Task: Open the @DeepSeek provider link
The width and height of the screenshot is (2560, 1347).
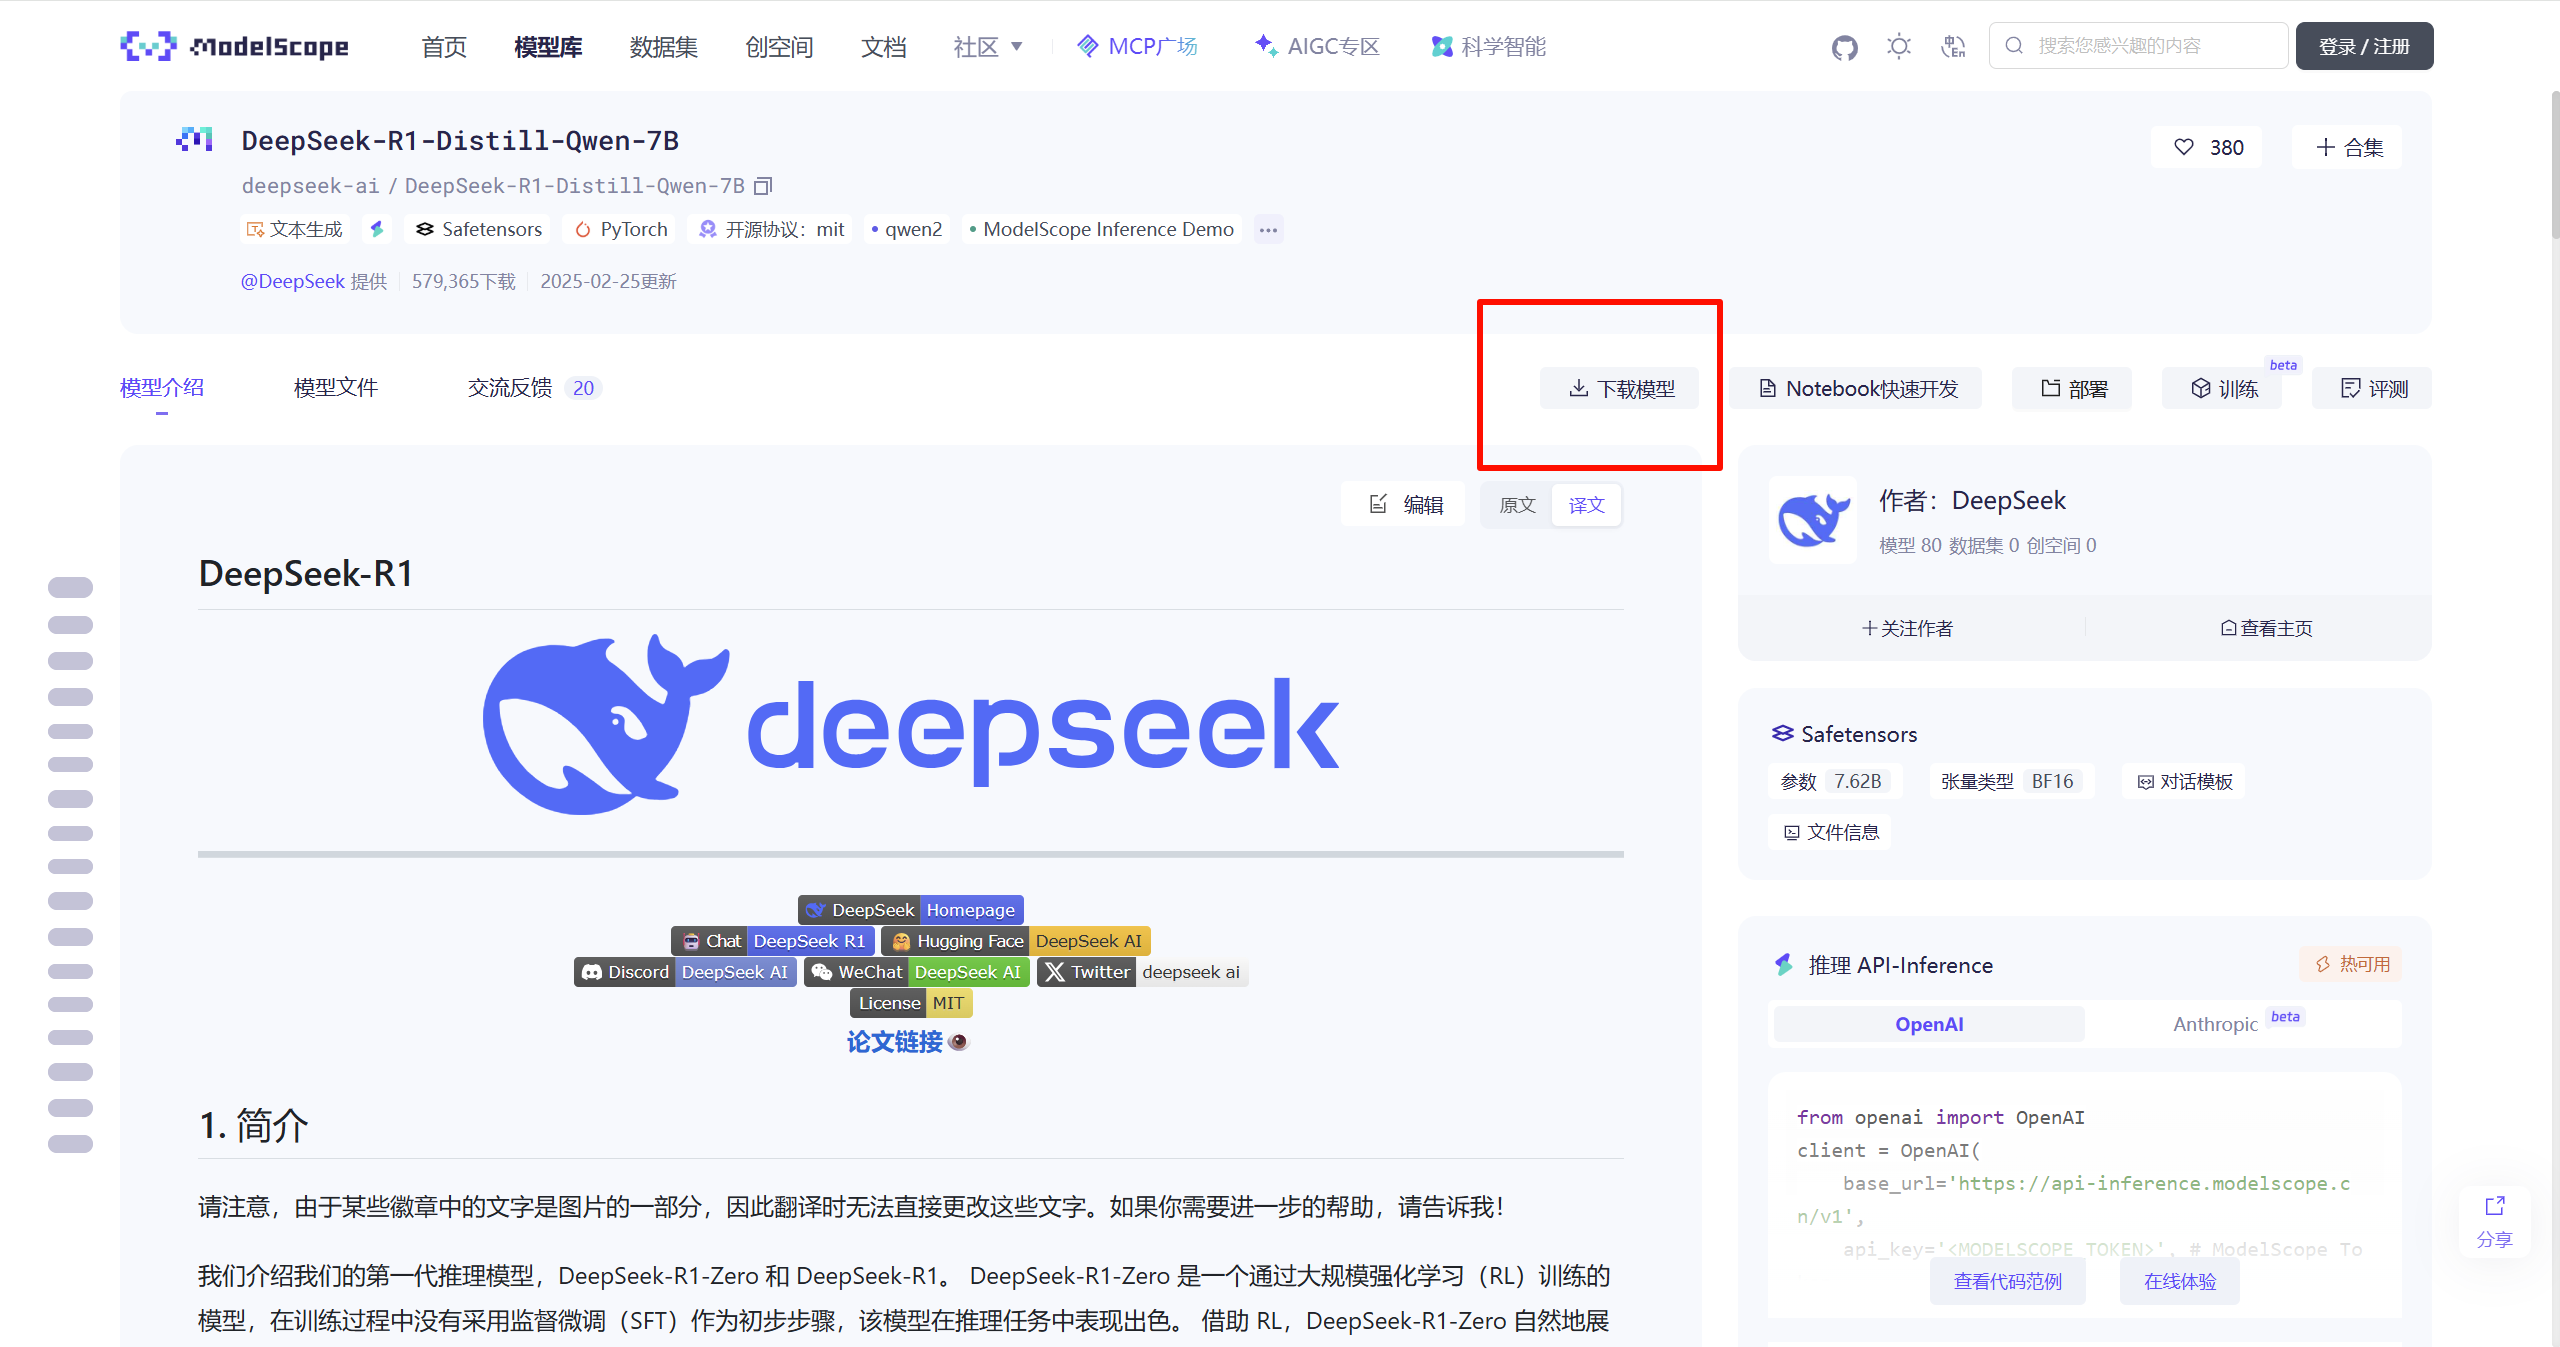Action: (292, 281)
